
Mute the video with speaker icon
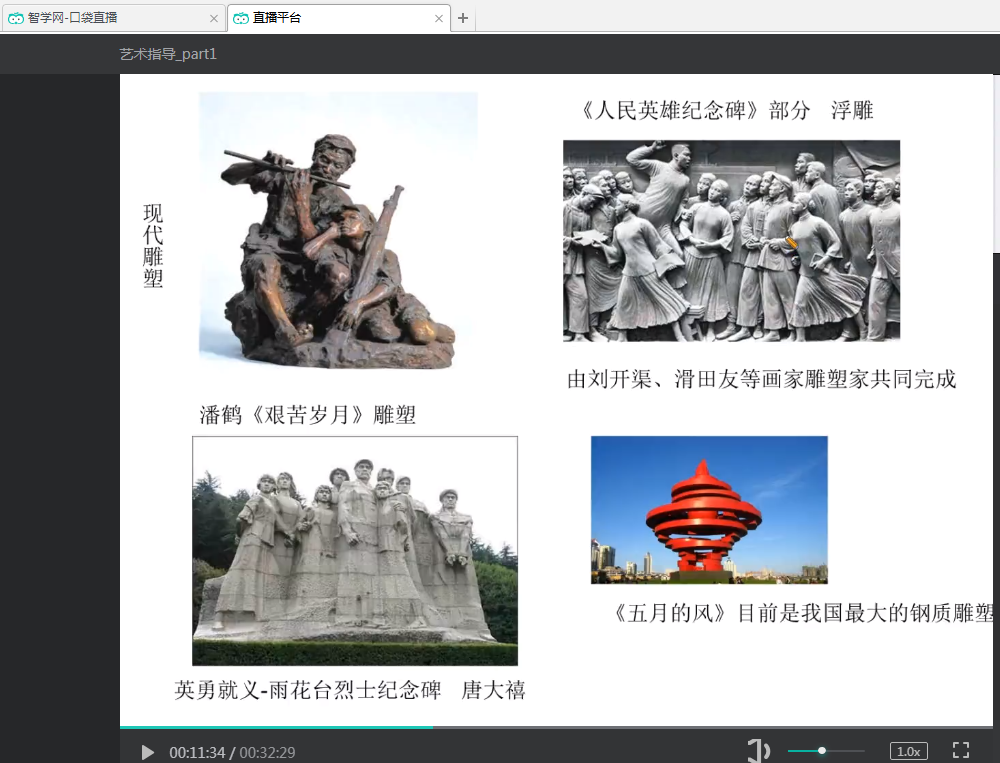[x=758, y=751]
